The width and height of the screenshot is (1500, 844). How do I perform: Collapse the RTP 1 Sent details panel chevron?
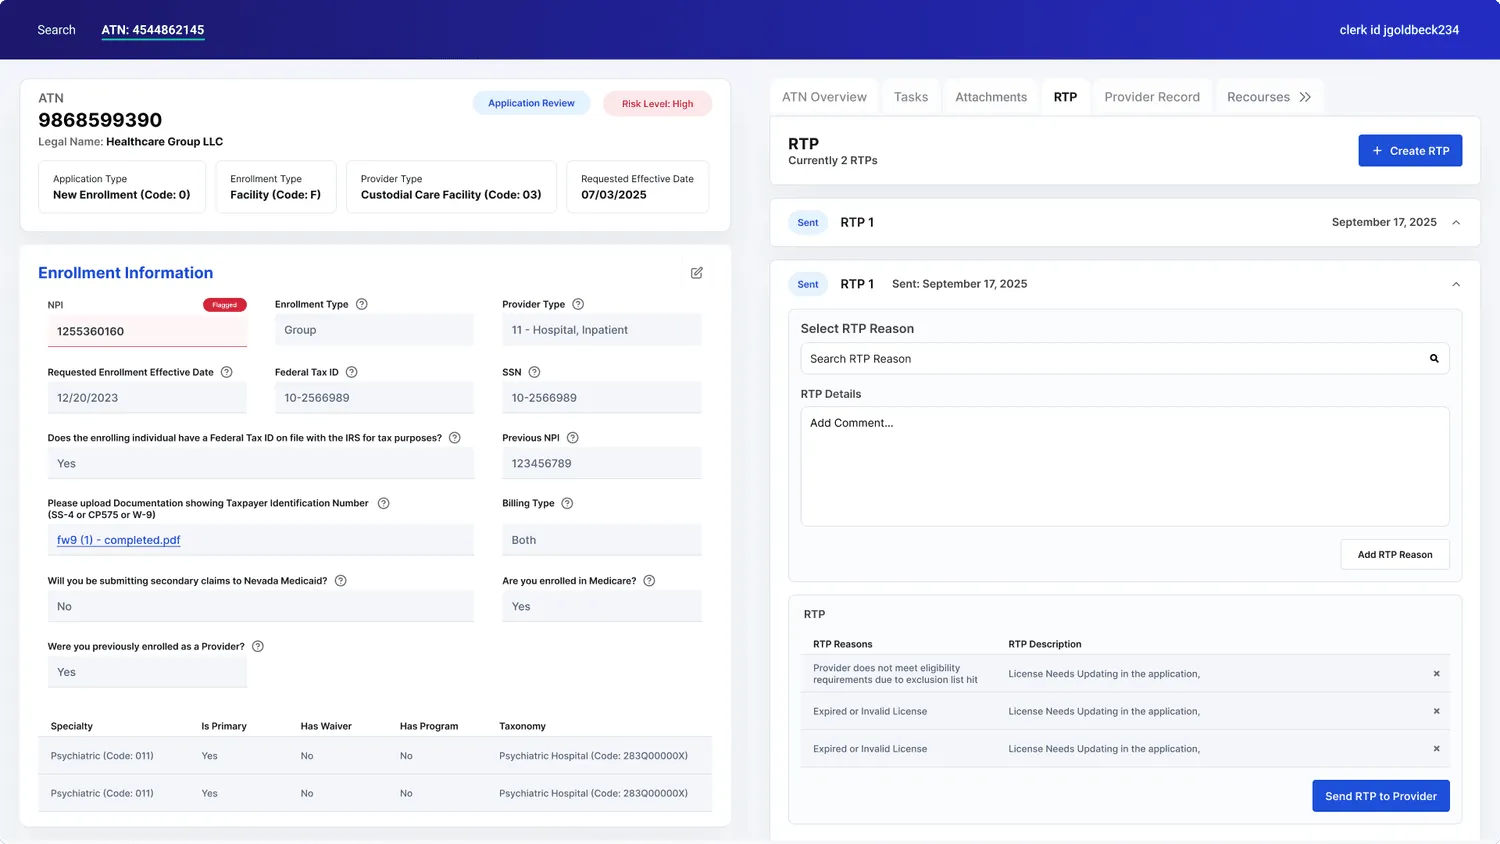tap(1456, 285)
